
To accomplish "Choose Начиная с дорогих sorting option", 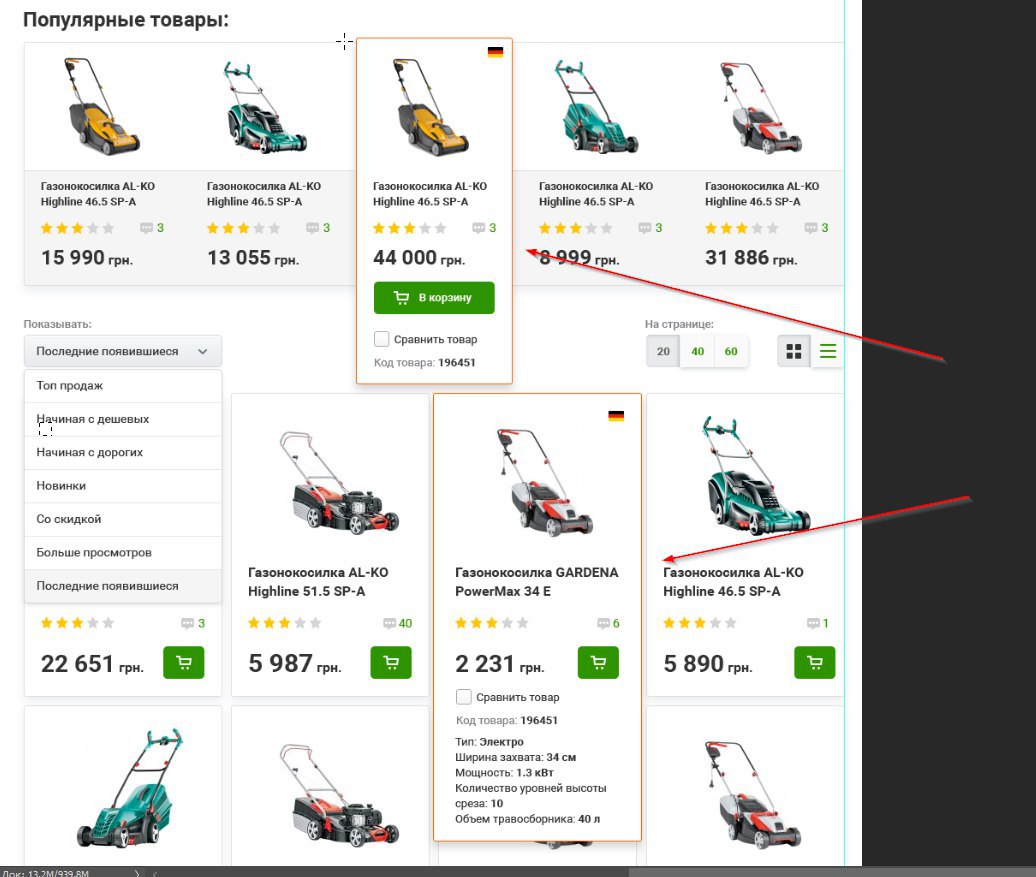I will pos(123,452).
